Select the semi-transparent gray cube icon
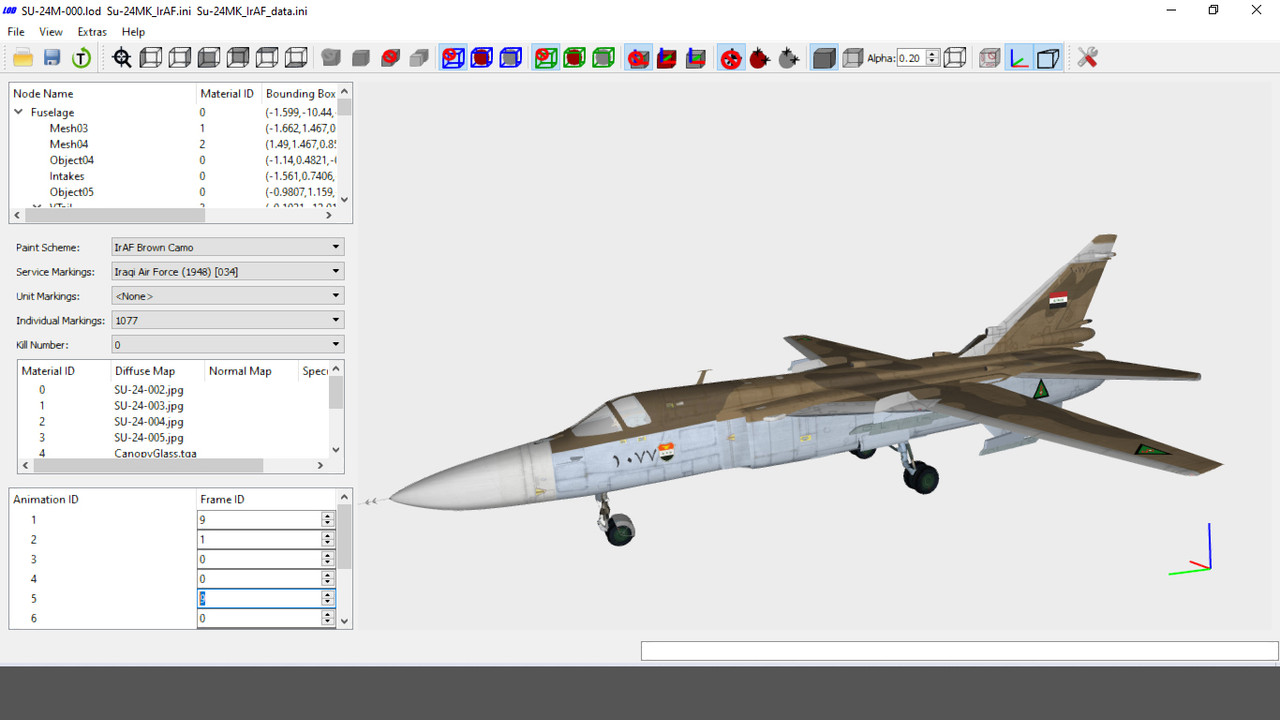 [x=853, y=58]
